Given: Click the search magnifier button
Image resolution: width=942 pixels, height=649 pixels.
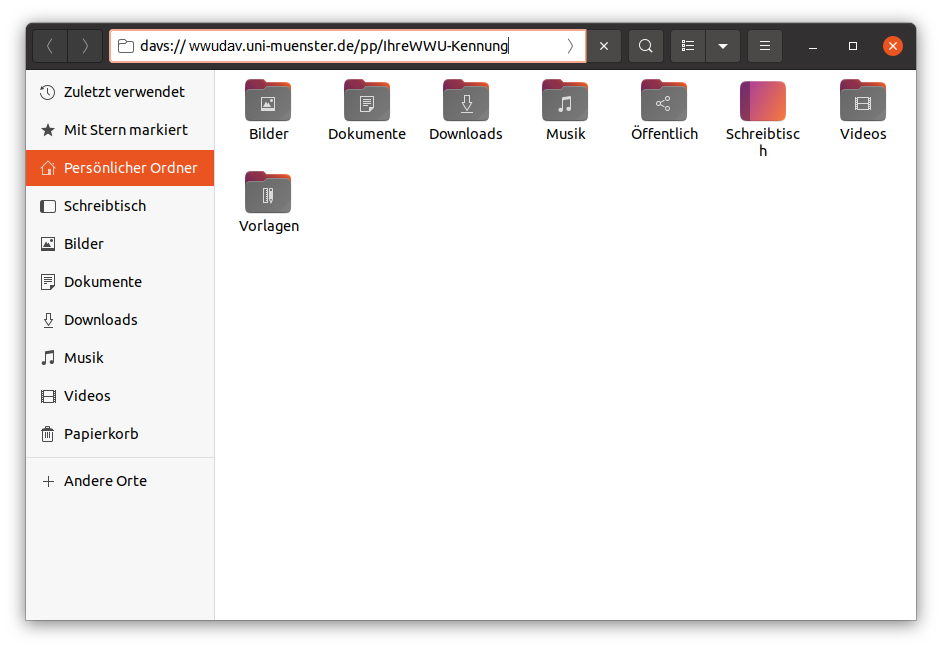Looking at the screenshot, I should (646, 46).
